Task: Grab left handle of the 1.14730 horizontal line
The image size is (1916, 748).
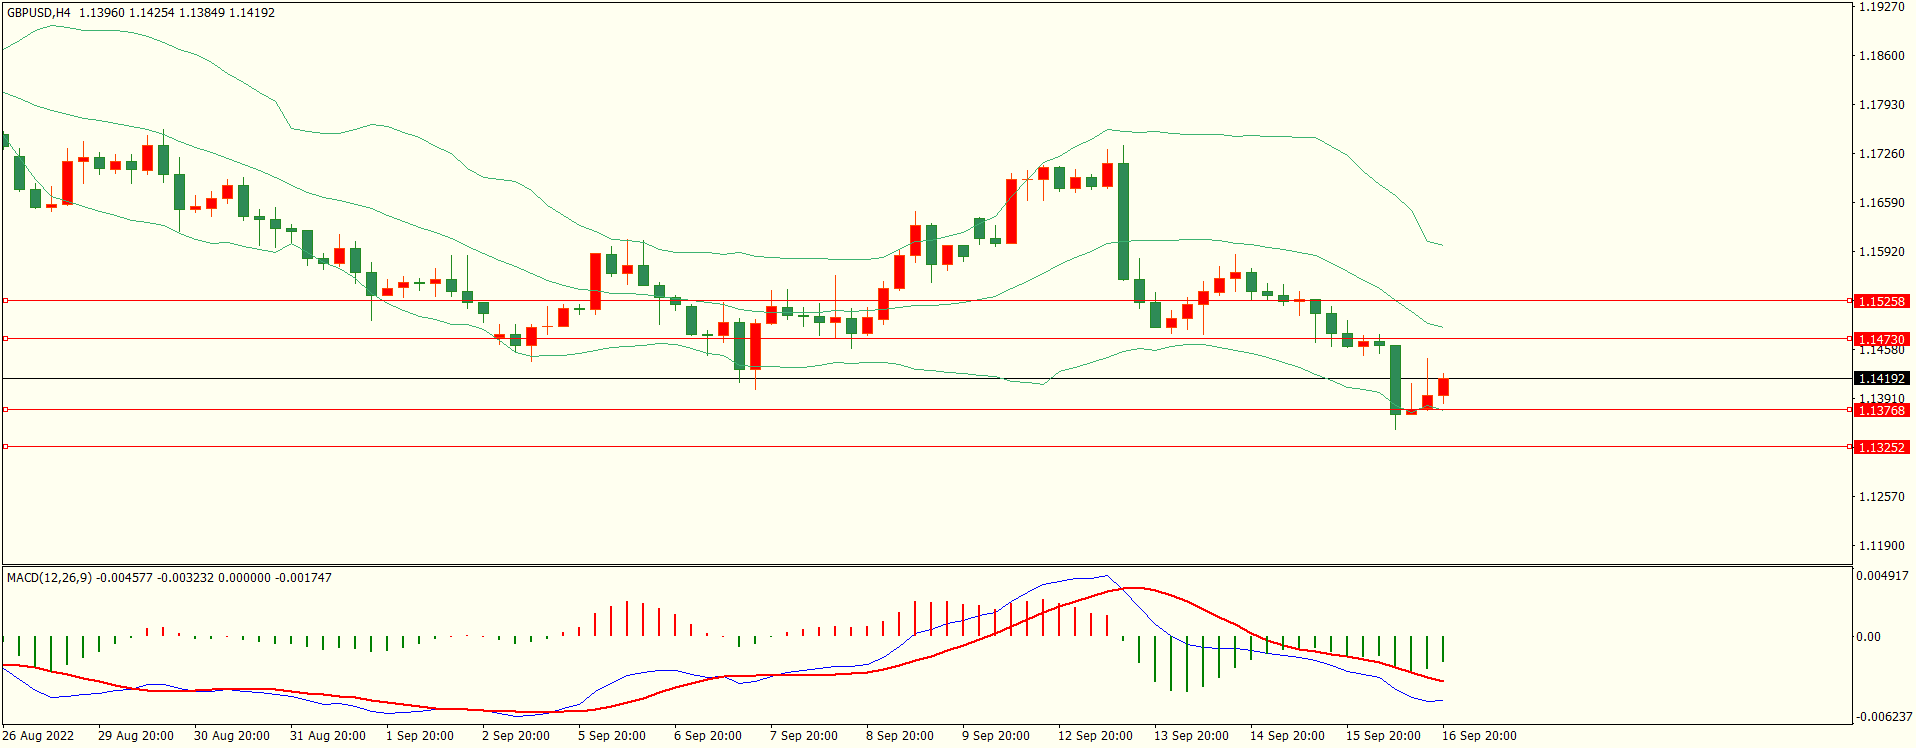Action: pos(5,338)
